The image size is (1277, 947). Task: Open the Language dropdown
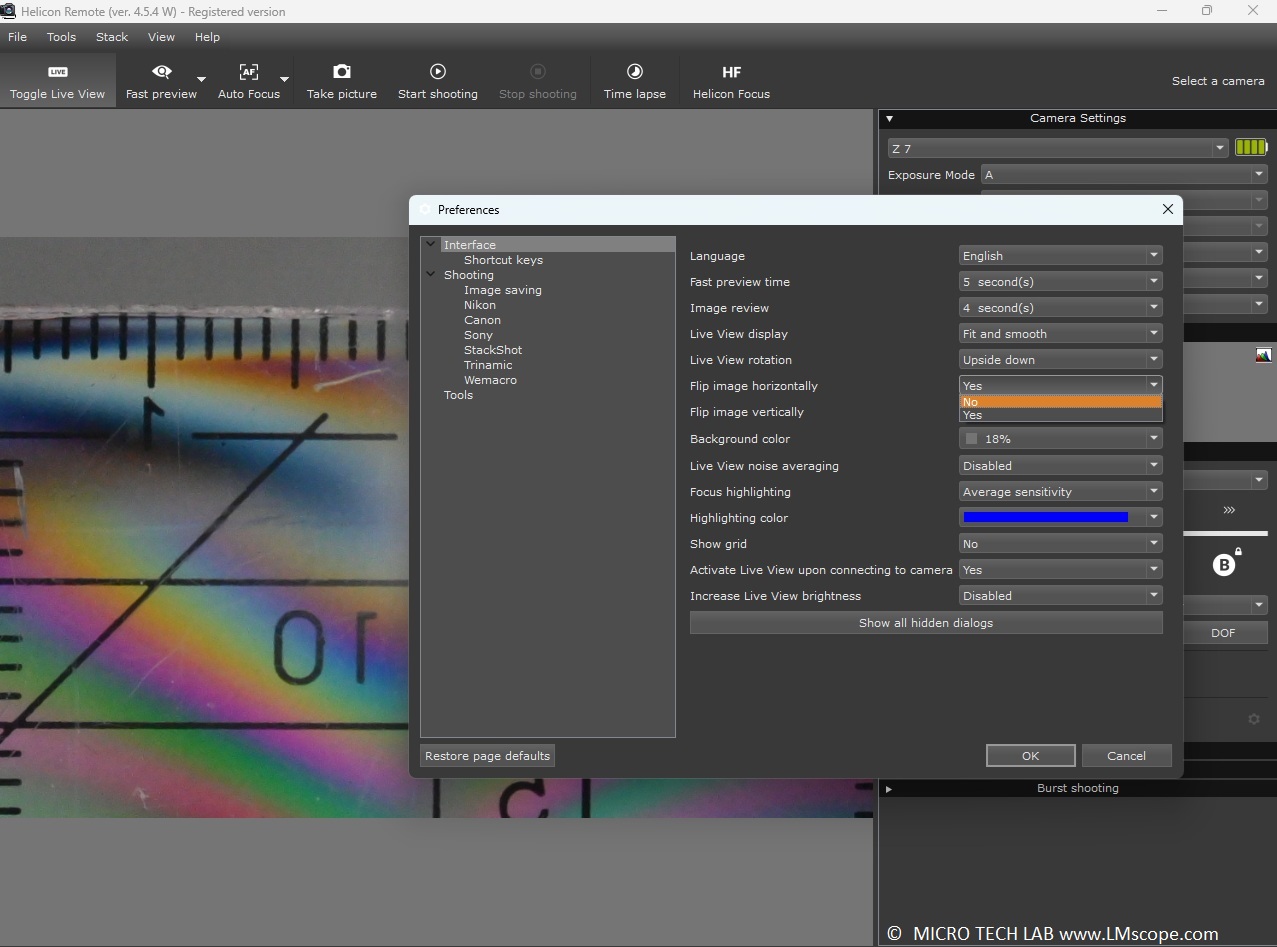[1060, 256]
